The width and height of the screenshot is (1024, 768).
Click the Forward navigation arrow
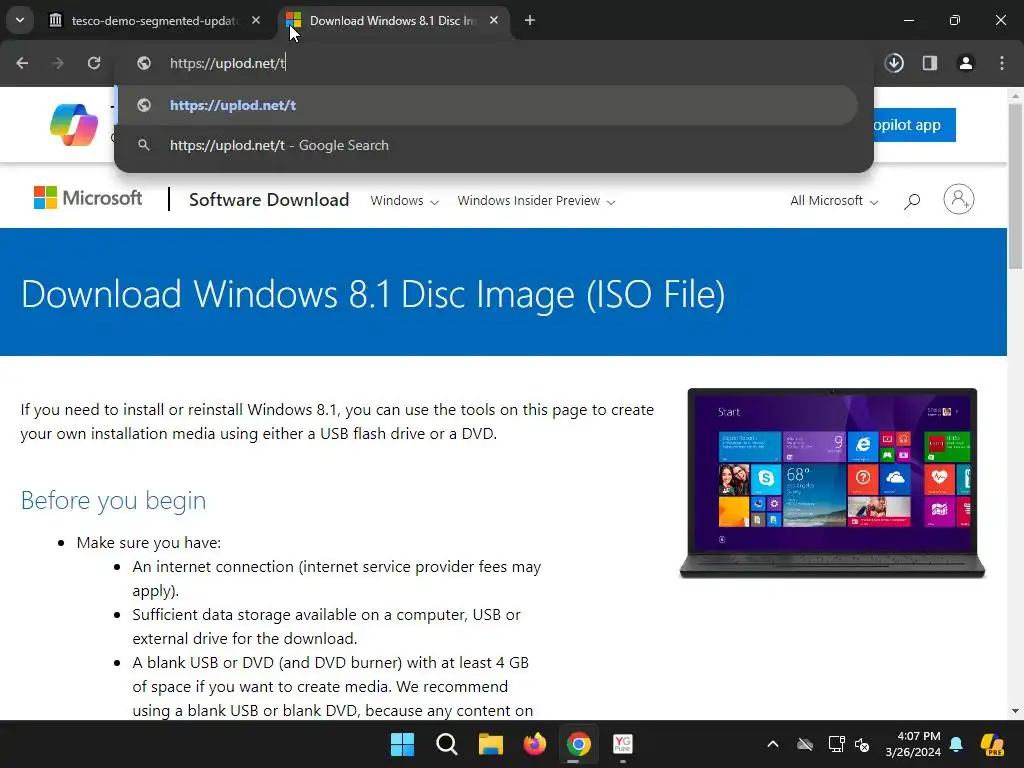(57, 63)
